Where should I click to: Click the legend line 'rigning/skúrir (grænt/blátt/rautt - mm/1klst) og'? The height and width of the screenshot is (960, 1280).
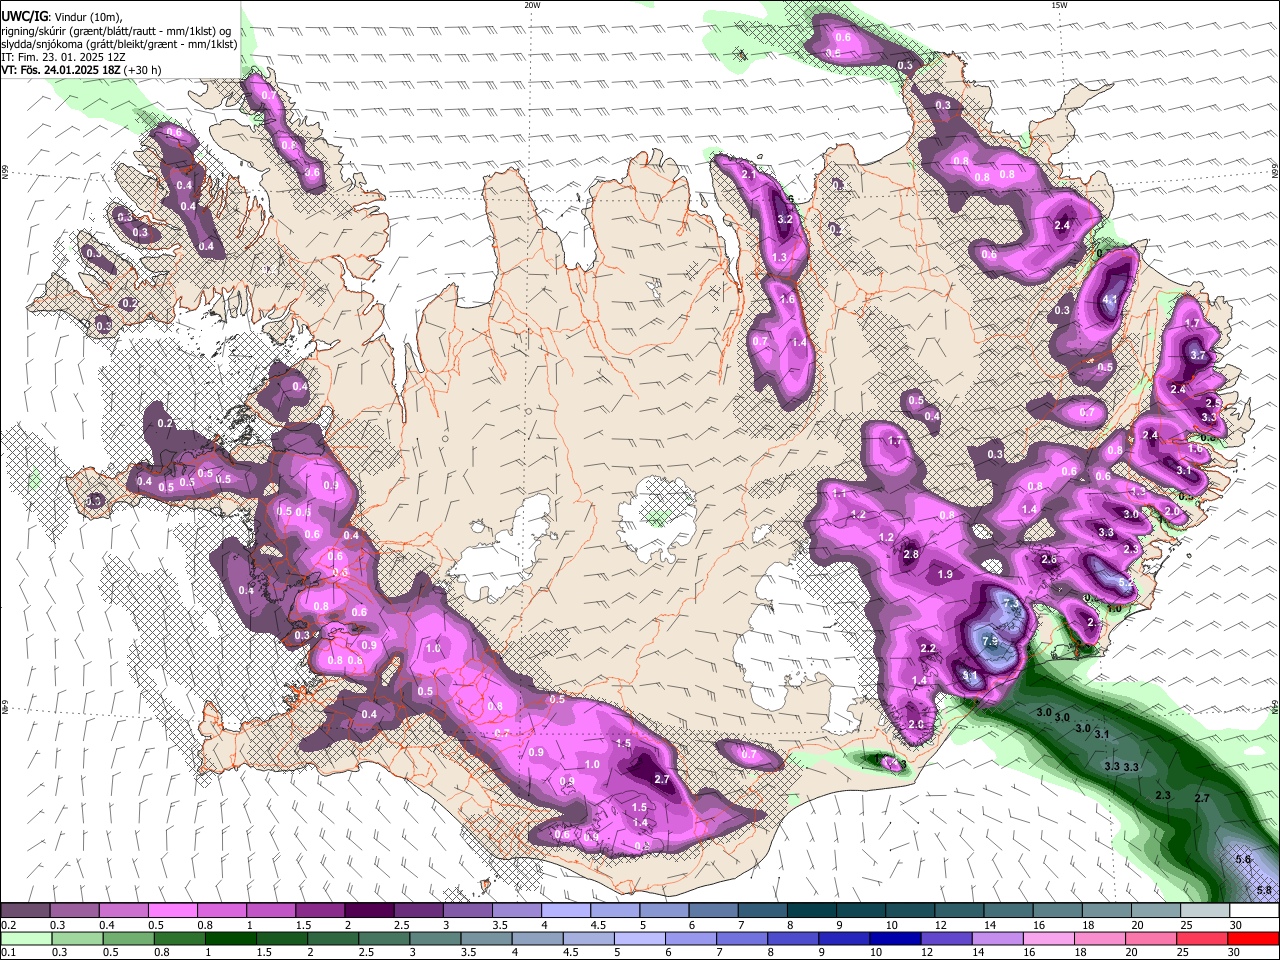tap(115, 31)
